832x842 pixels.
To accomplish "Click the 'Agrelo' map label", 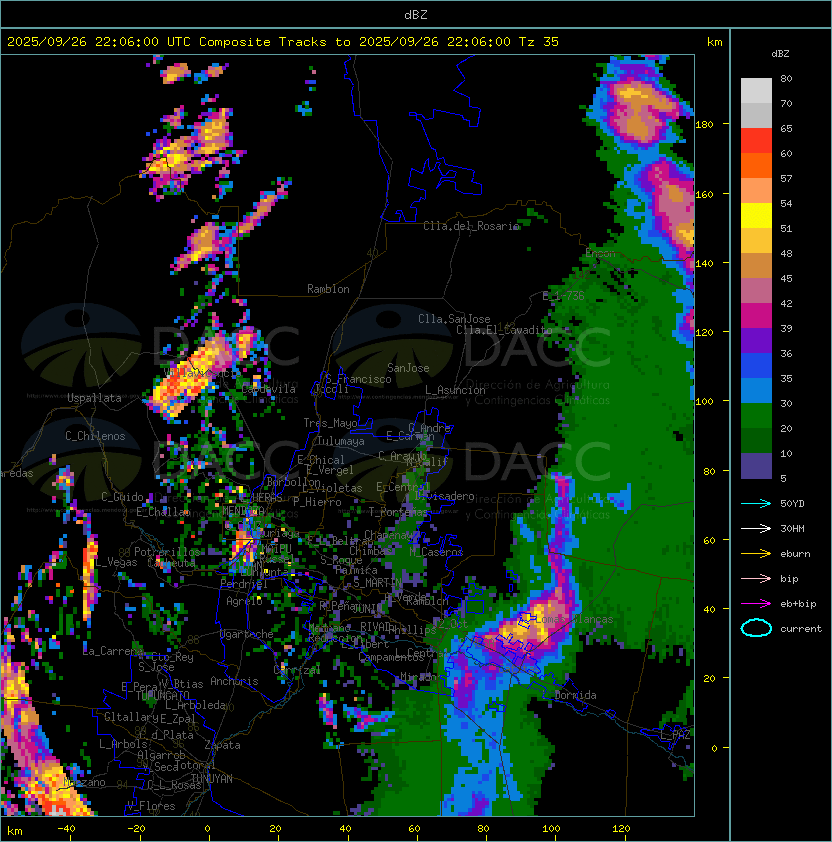I will [244, 601].
